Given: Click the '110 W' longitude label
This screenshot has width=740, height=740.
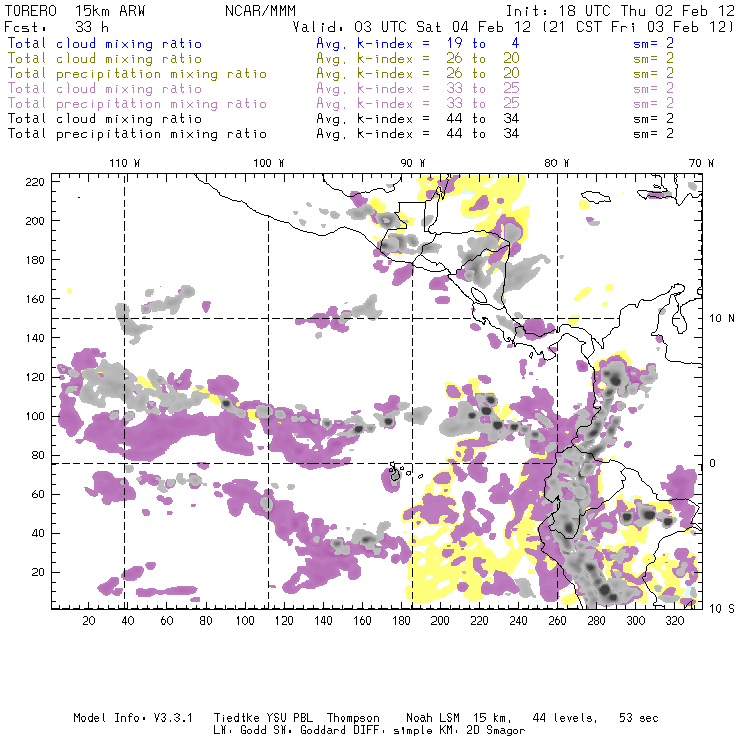Looking at the screenshot, I should [125, 163].
